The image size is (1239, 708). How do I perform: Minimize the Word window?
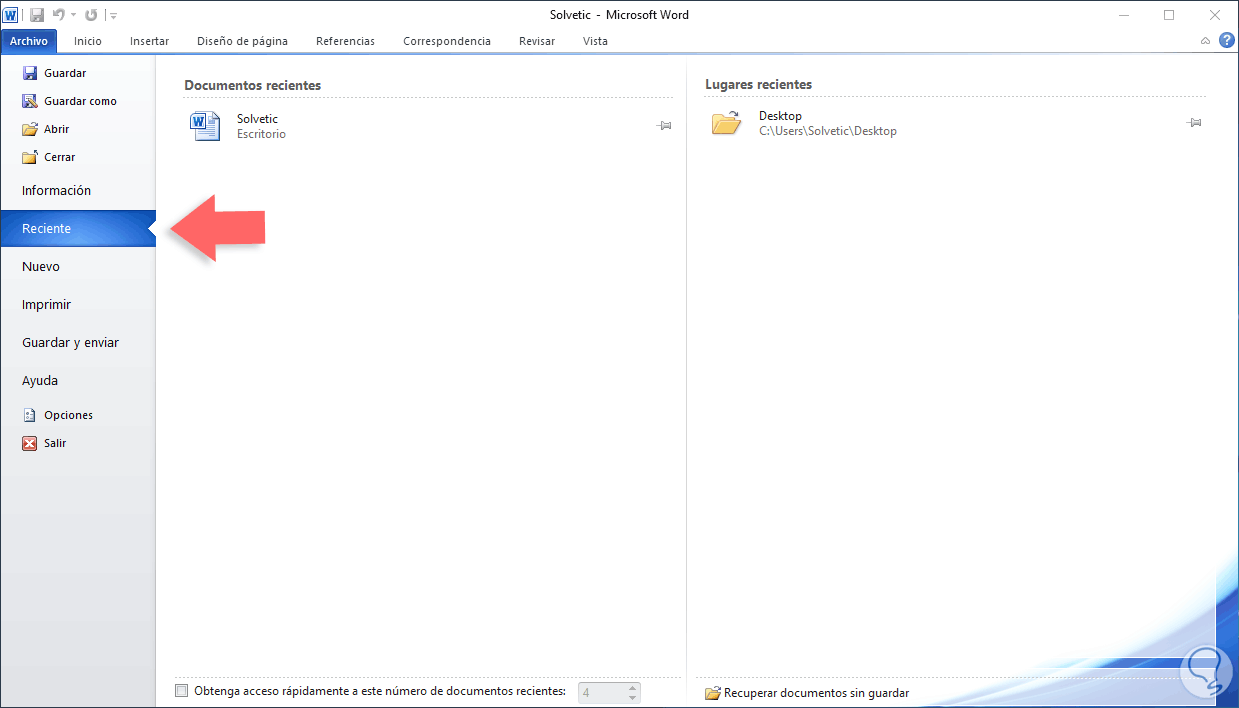coord(1123,15)
